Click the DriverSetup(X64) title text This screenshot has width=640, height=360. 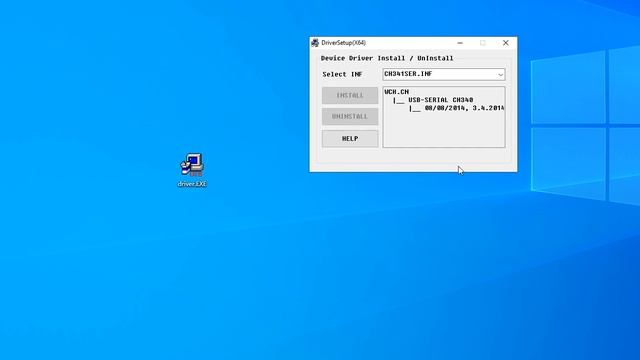[x=343, y=43]
